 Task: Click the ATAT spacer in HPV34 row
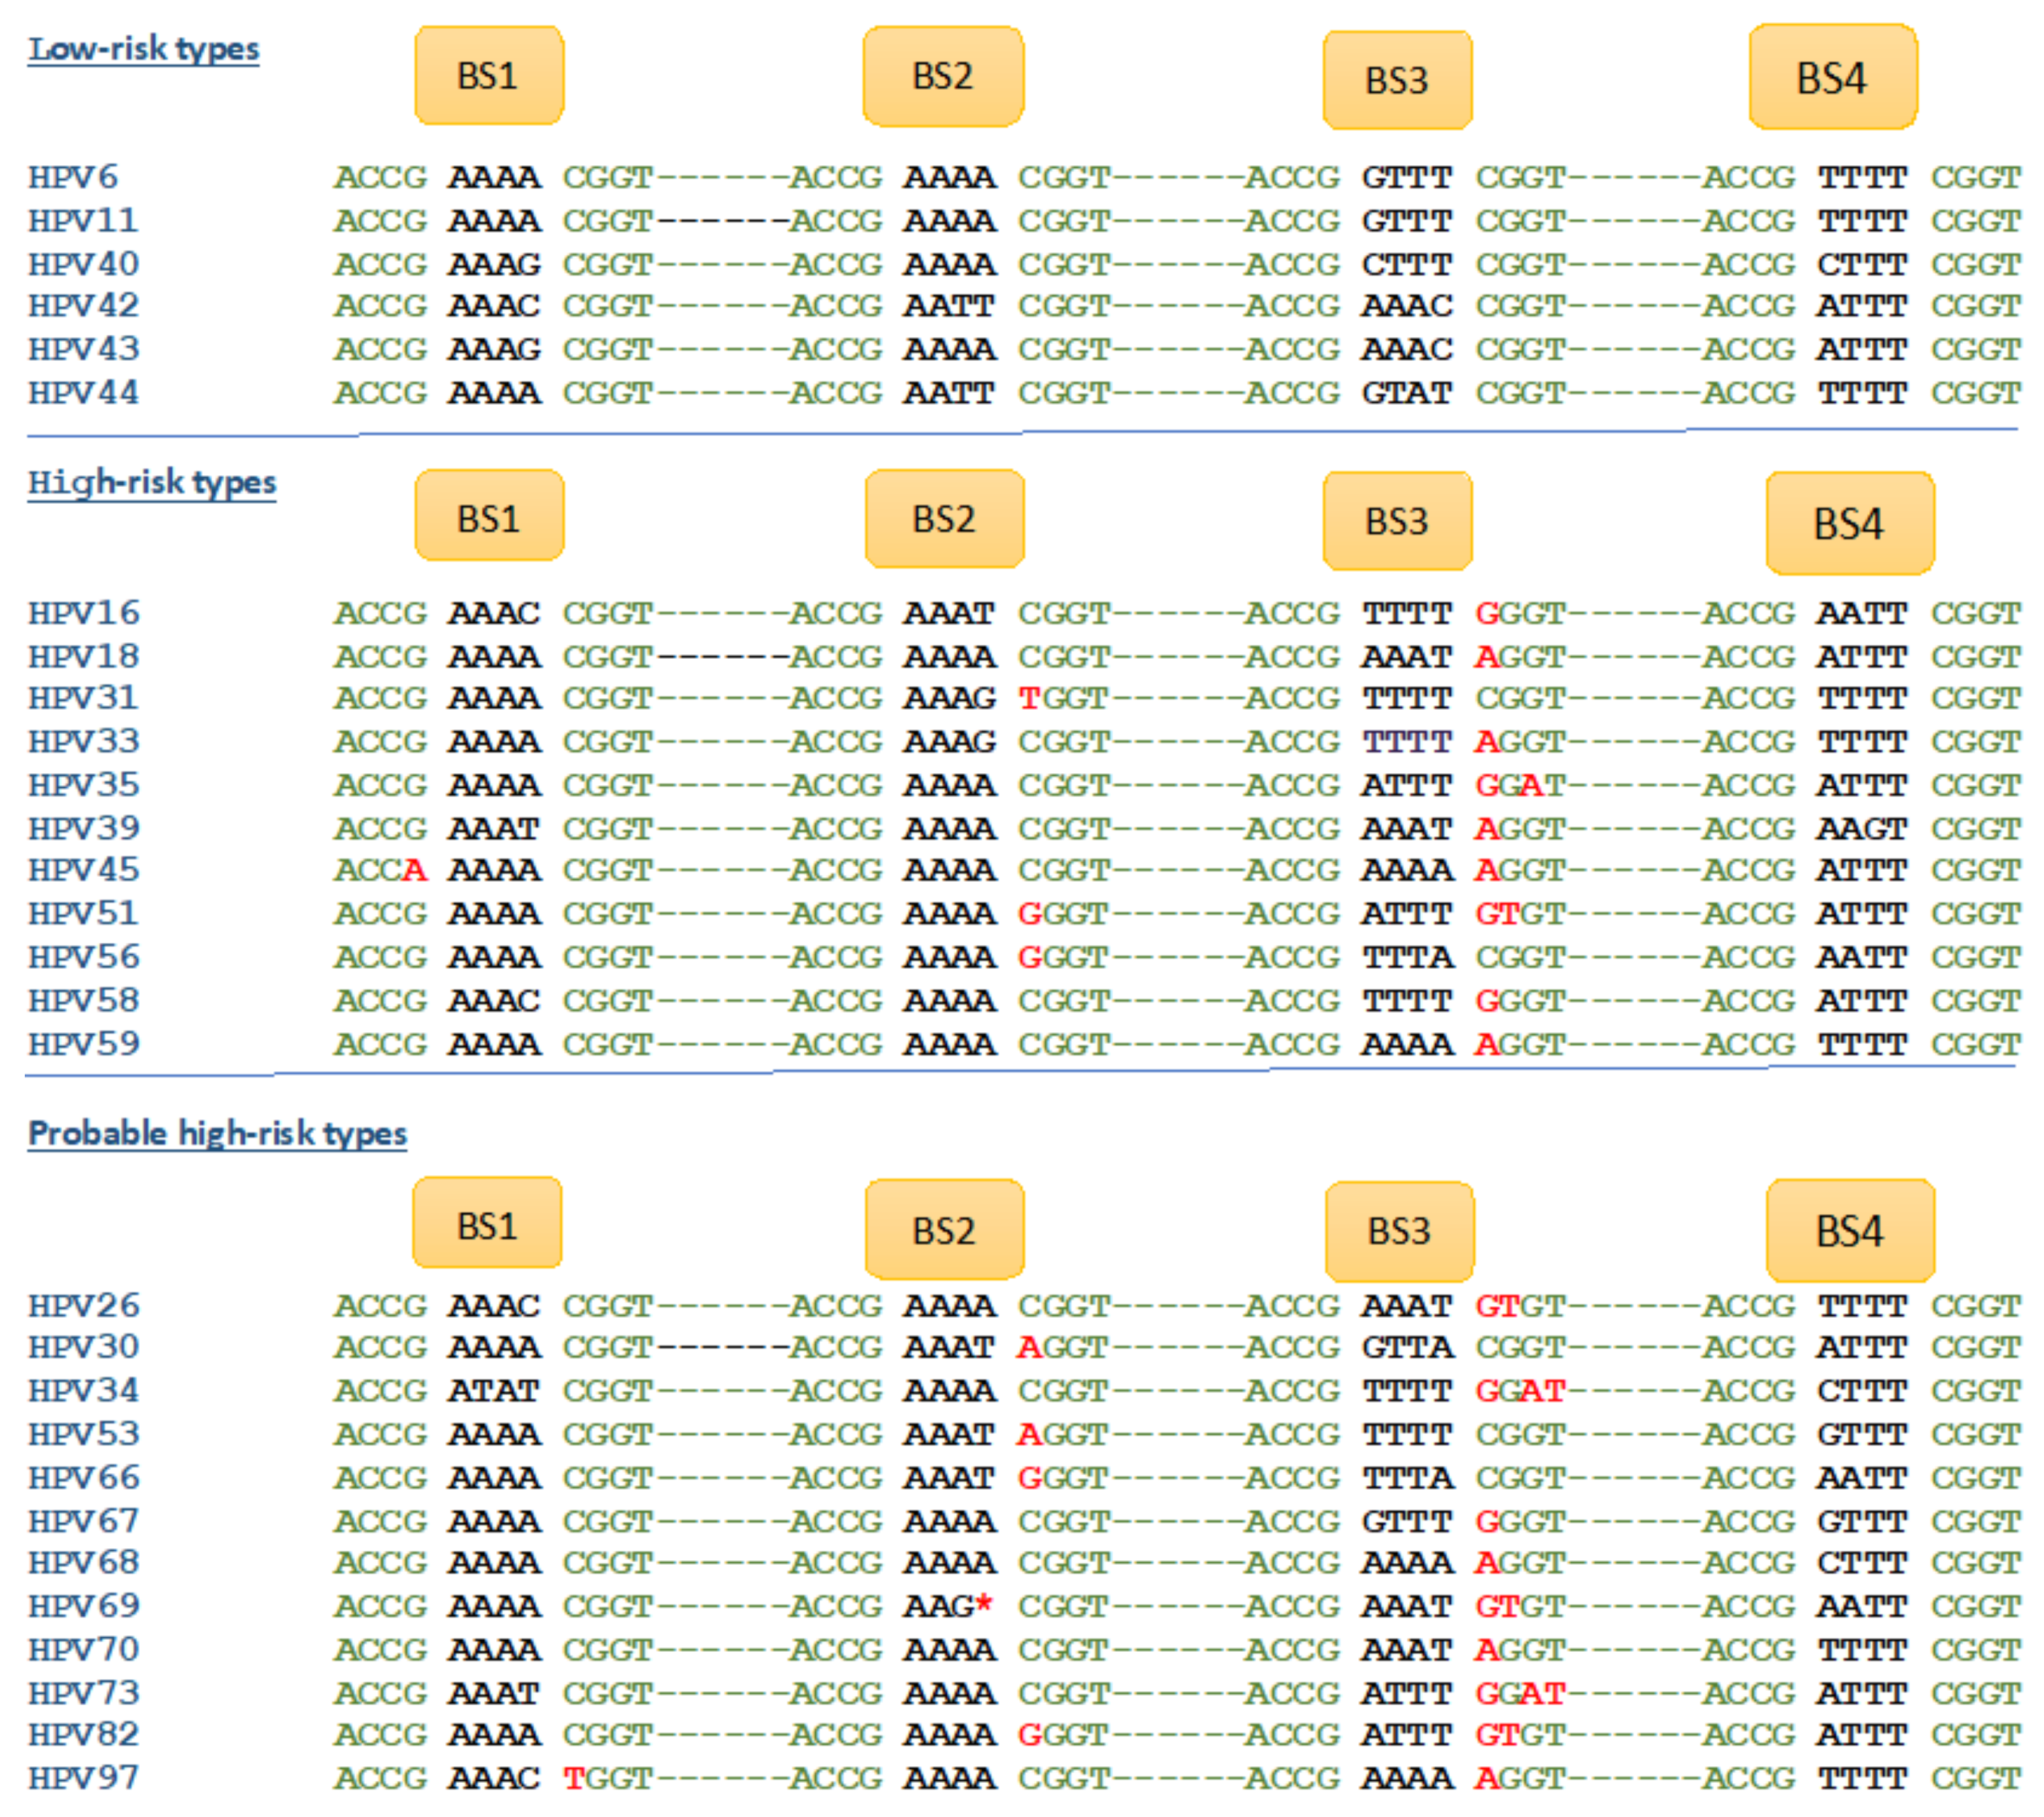494,1391
